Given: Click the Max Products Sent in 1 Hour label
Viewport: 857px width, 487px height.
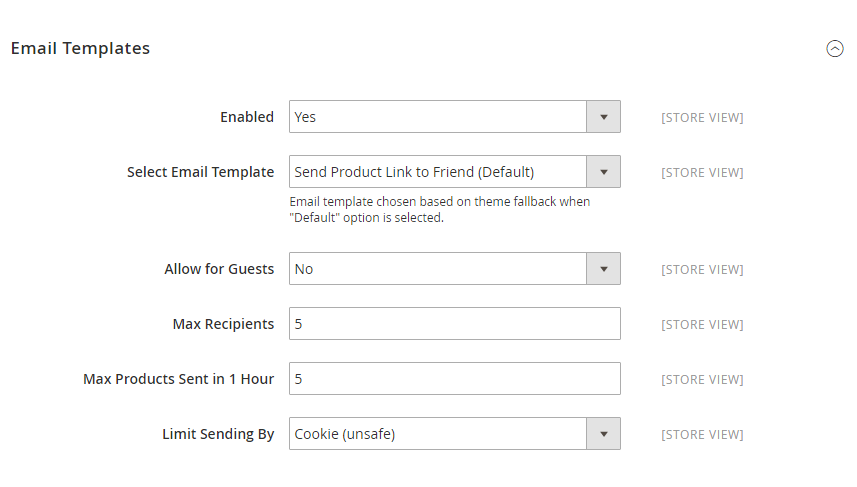Looking at the screenshot, I should 178,379.
